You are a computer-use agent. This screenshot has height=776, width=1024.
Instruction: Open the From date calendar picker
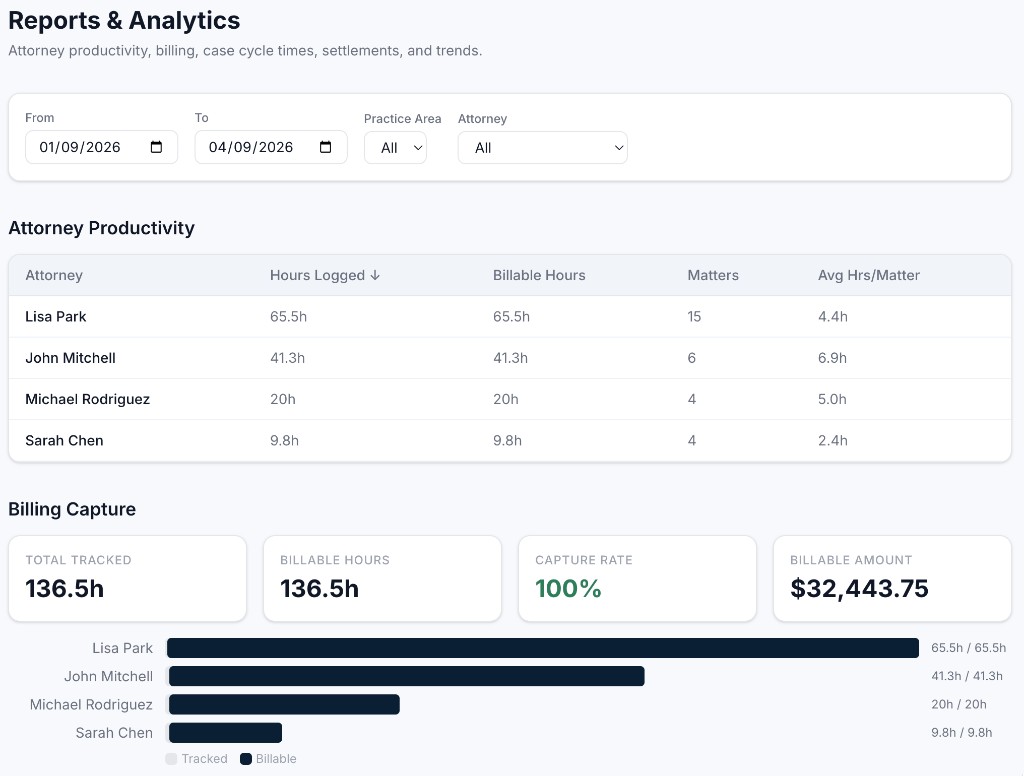coord(157,147)
